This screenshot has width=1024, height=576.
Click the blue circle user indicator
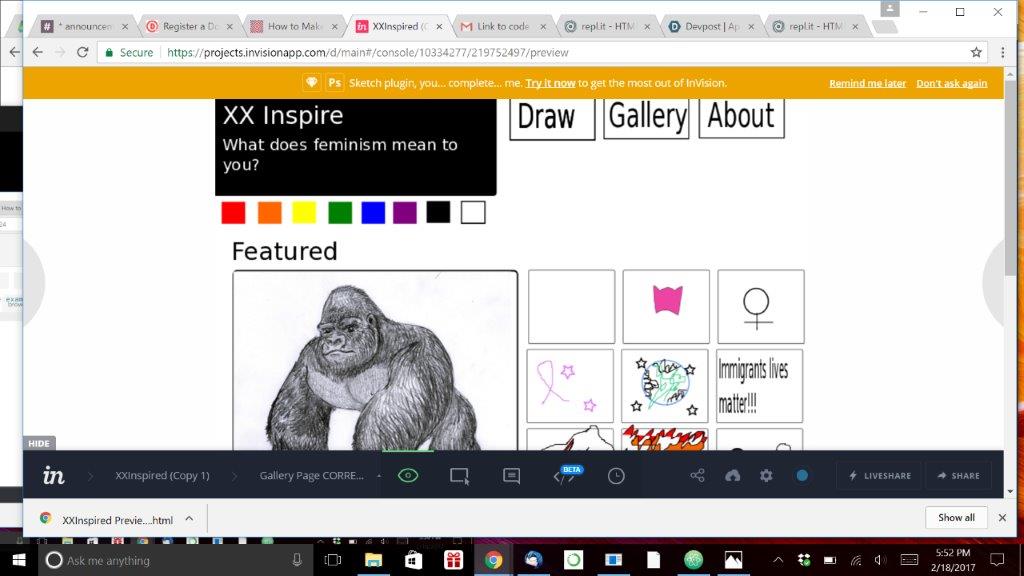(x=802, y=475)
